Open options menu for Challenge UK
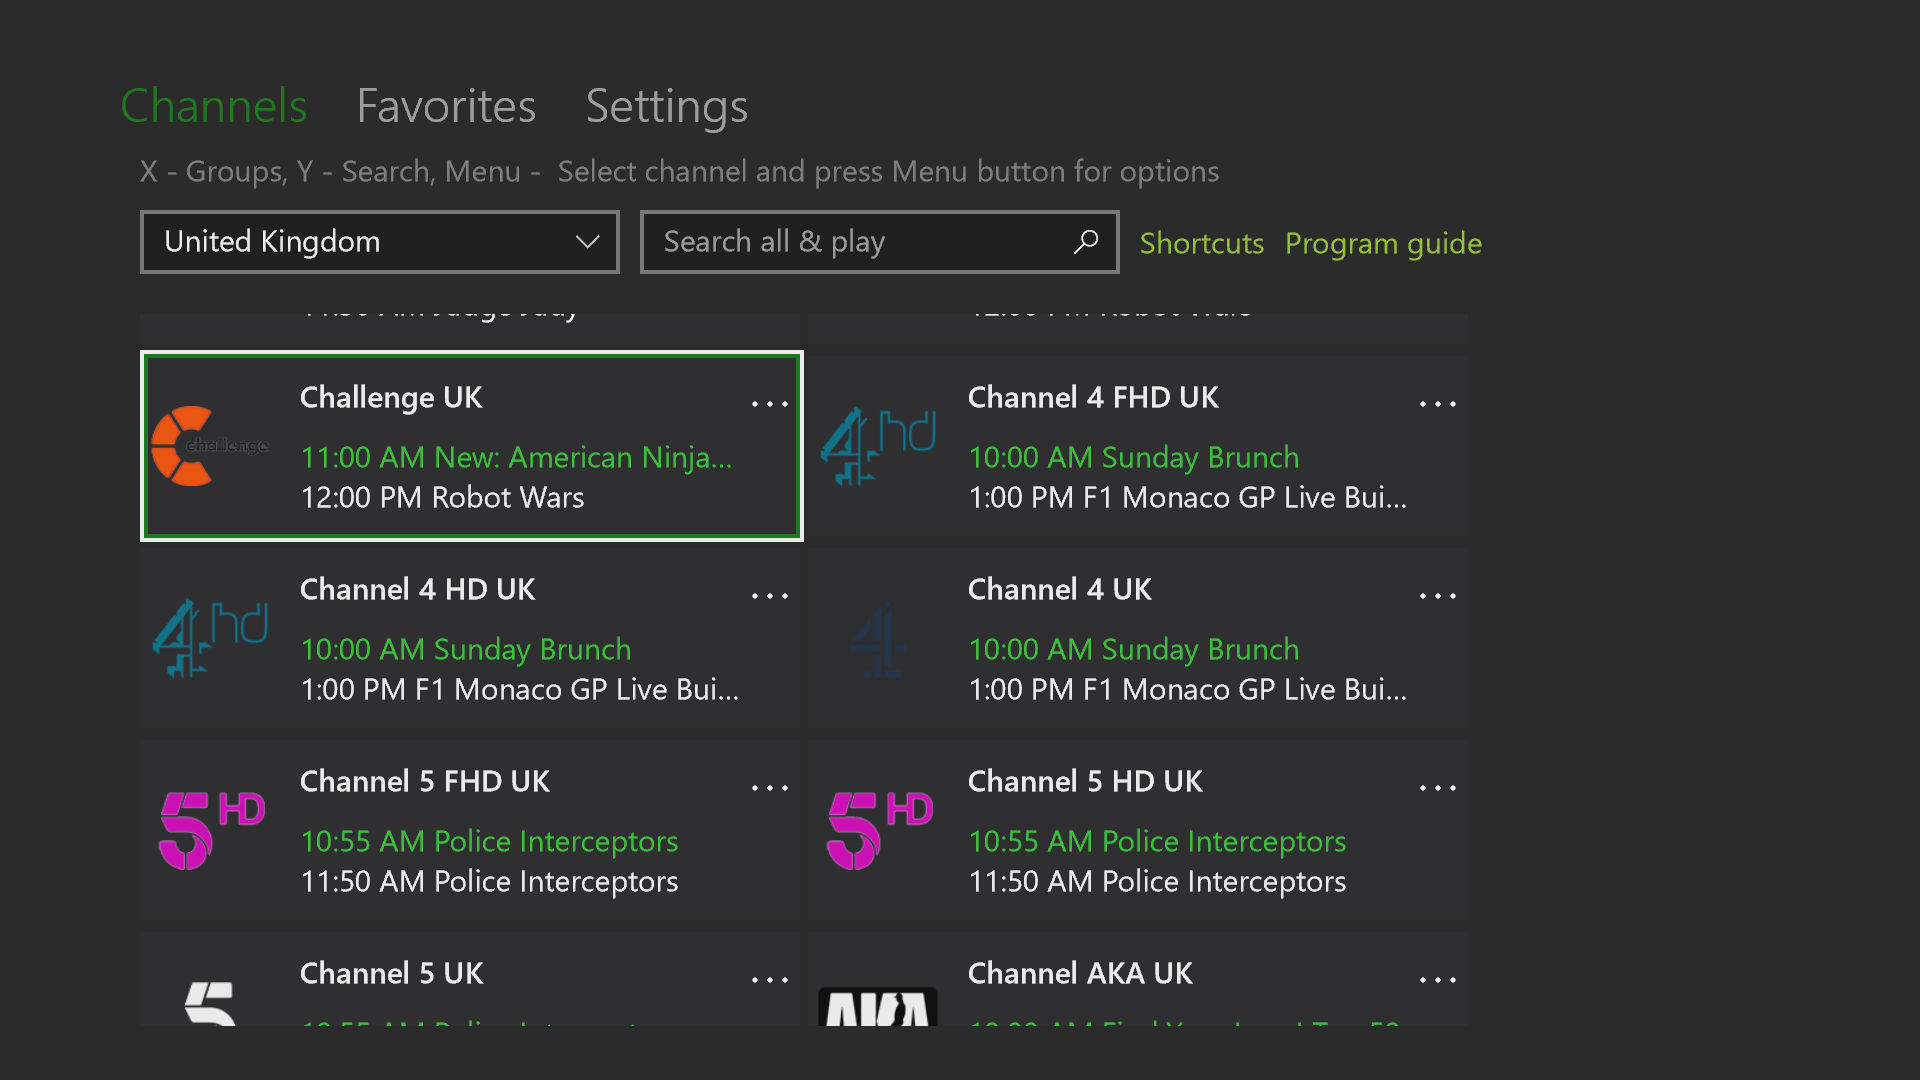 pos(770,403)
